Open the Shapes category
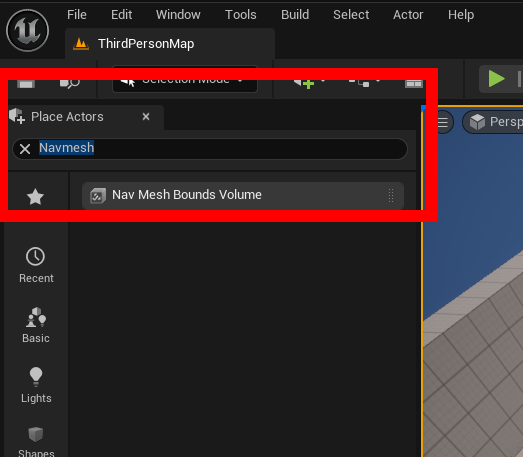This screenshot has height=457, width=523. (x=36, y=442)
